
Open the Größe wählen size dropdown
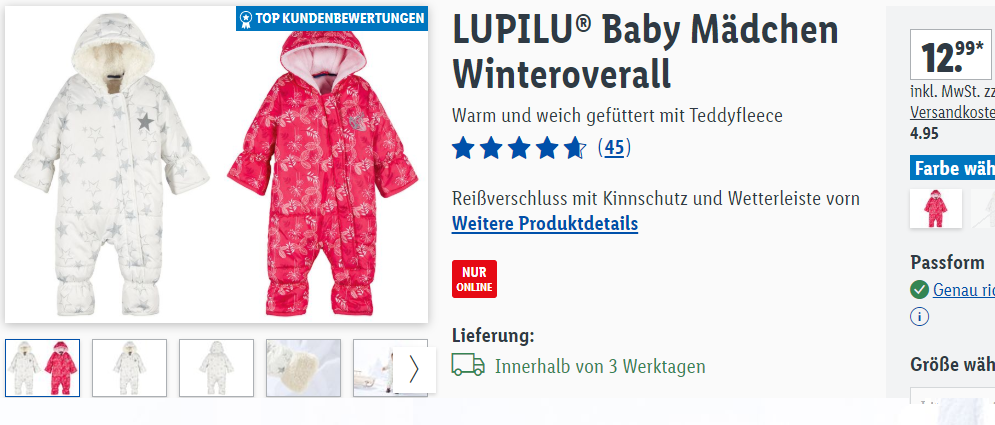952,396
